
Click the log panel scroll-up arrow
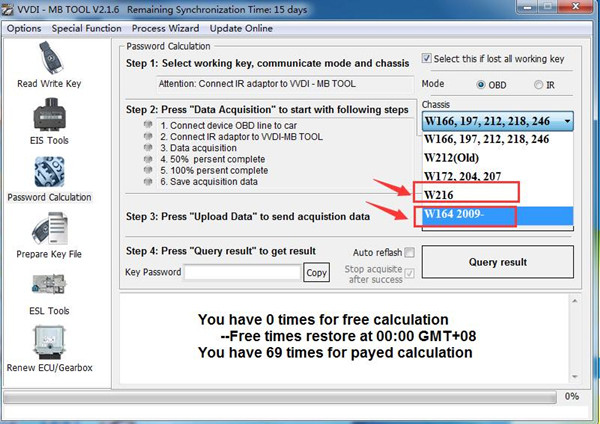pos(574,302)
